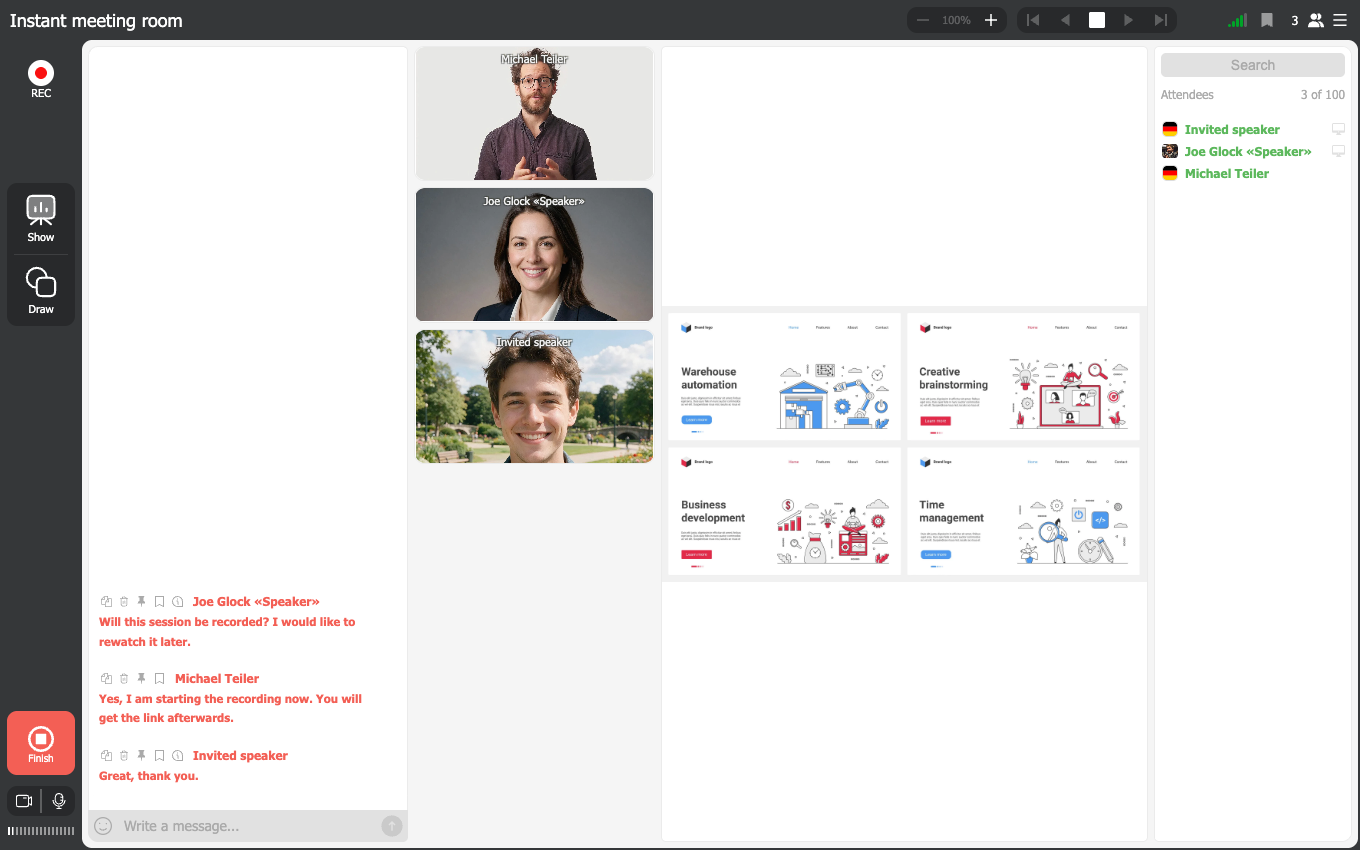Viewport: 1360px width, 850px height.
Task: Open the Time management slide
Action: [x=1023, y=511]
